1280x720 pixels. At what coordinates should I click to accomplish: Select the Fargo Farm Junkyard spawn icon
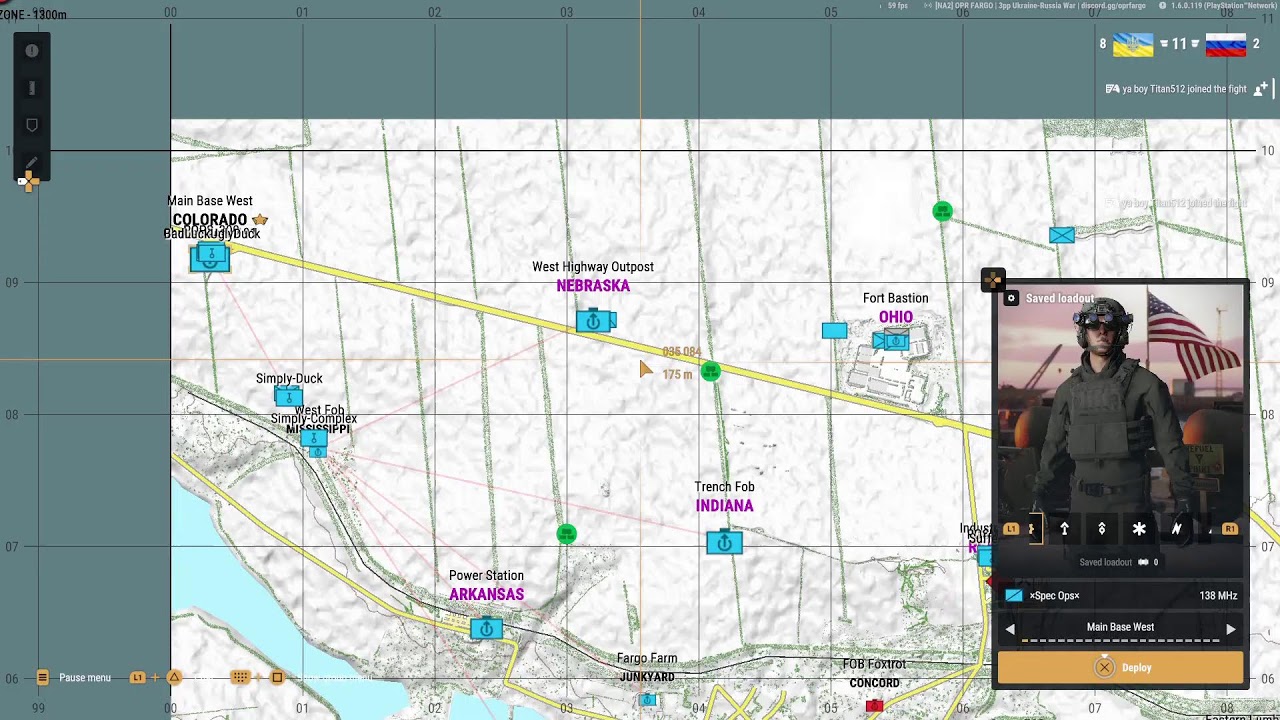pyautogui.click(x=648, y=700)
